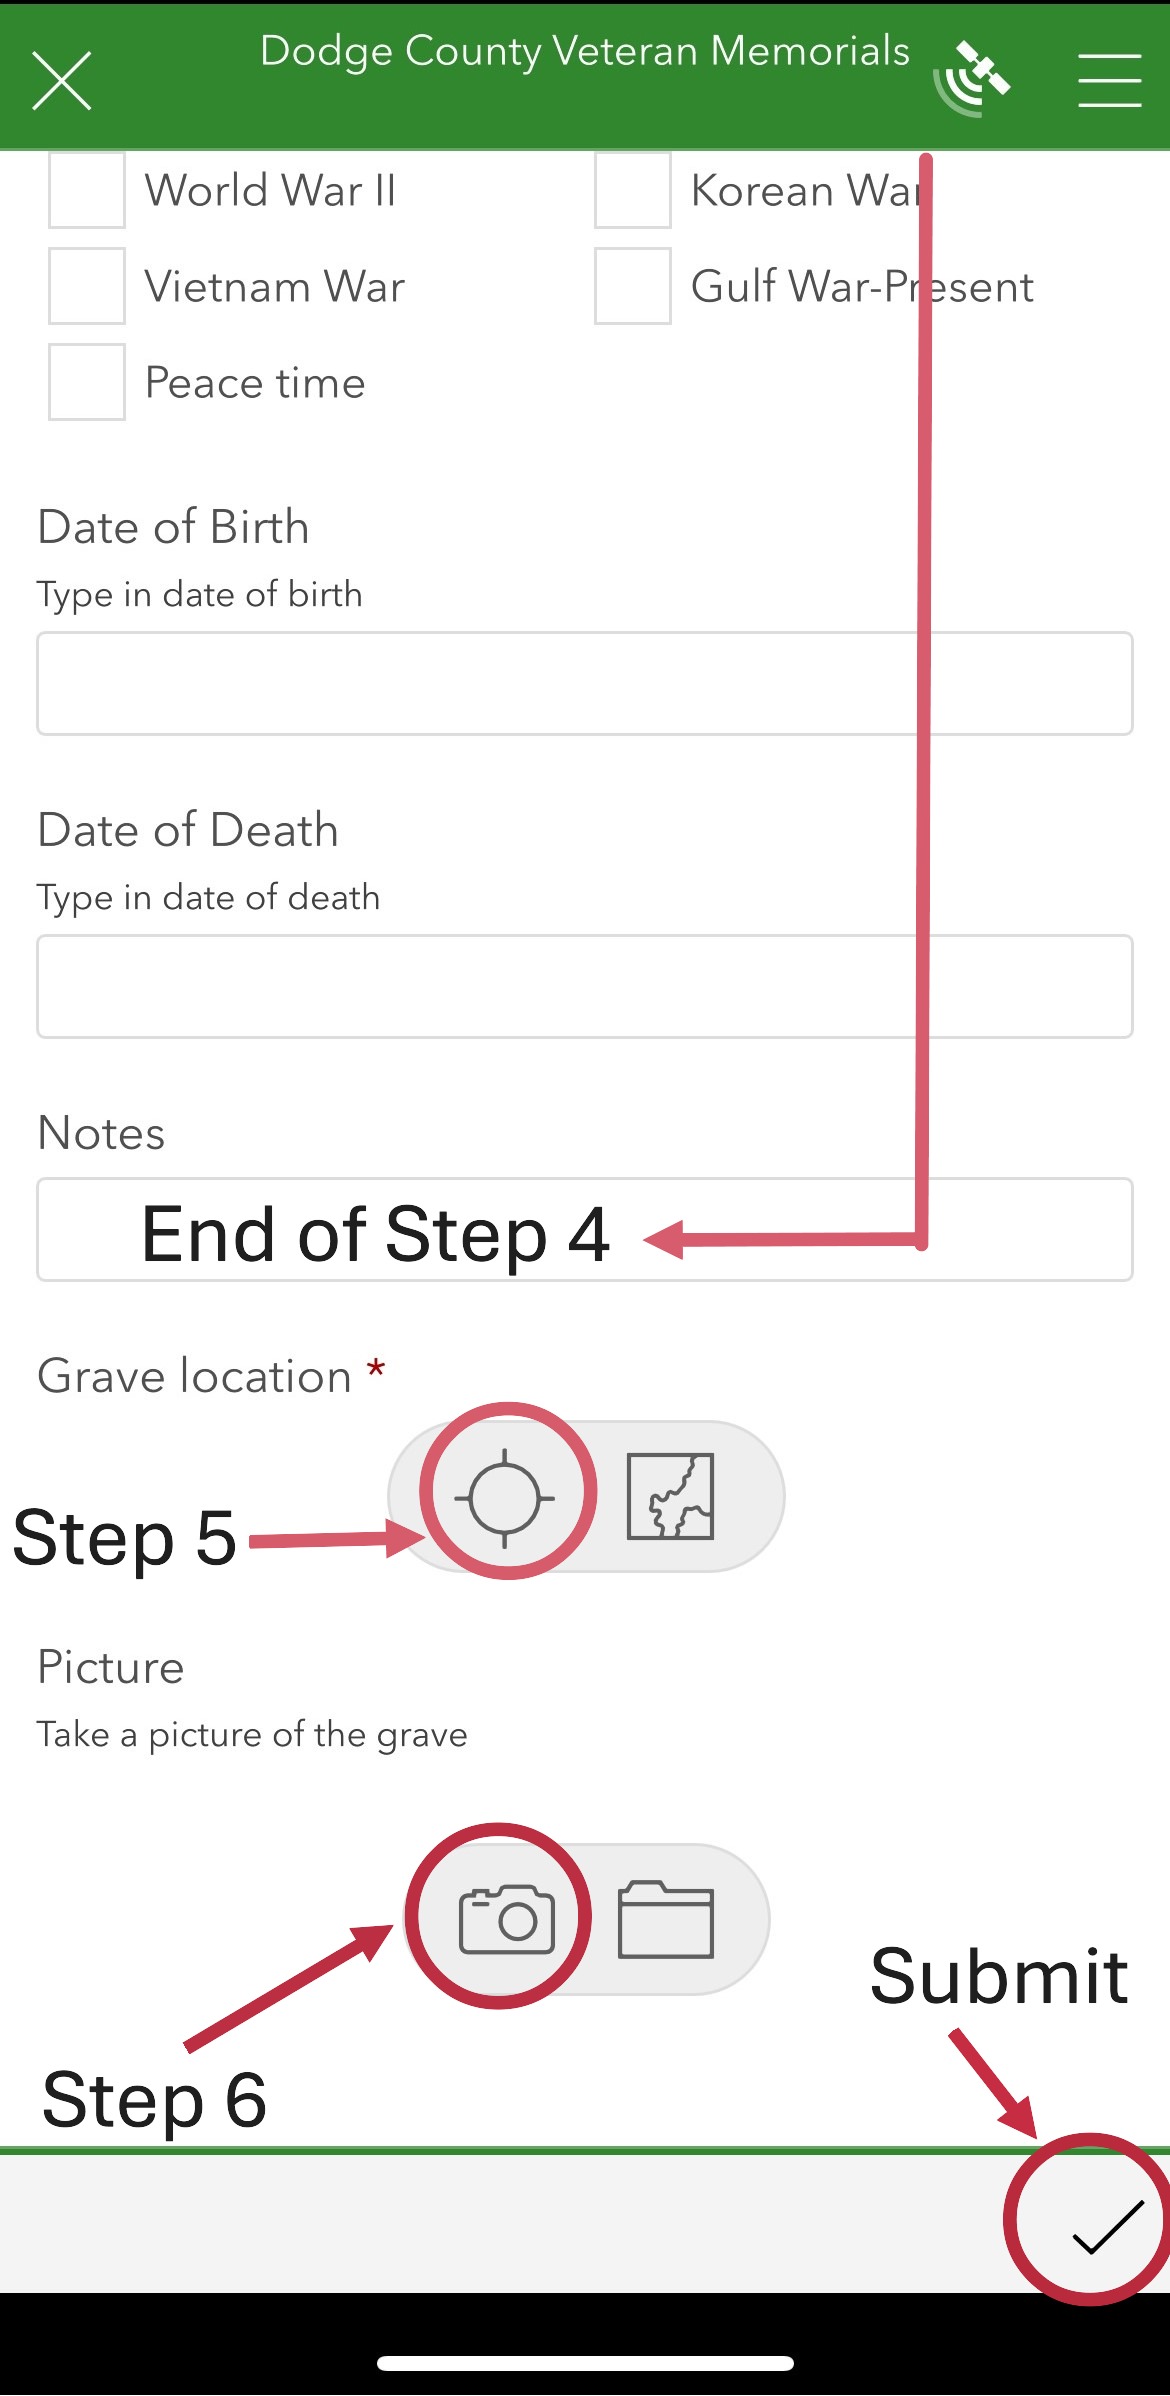Check the Korean War box
The image size is (1170, 2396).
(633, 190)
